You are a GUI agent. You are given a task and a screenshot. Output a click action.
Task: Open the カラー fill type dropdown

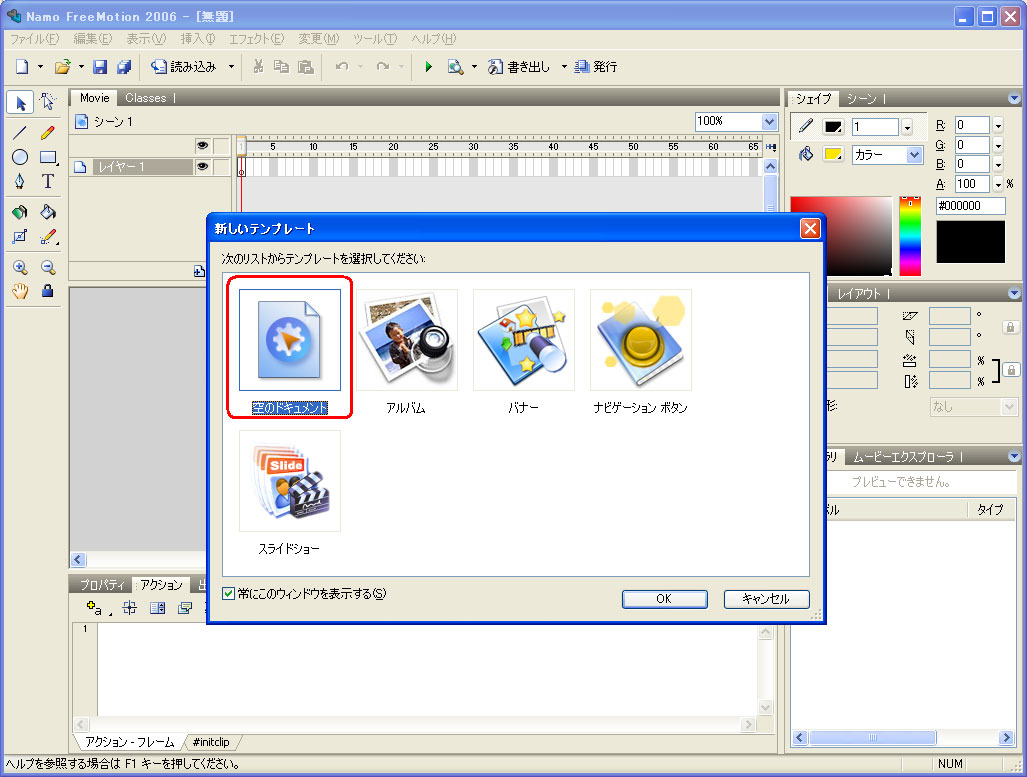[x=914, y=155]
